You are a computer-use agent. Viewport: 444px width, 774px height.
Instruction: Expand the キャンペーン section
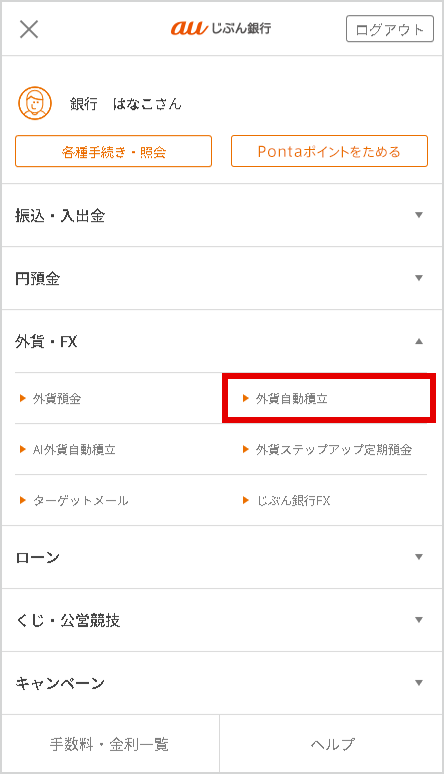pyautogui.click(x=222, y=683)
